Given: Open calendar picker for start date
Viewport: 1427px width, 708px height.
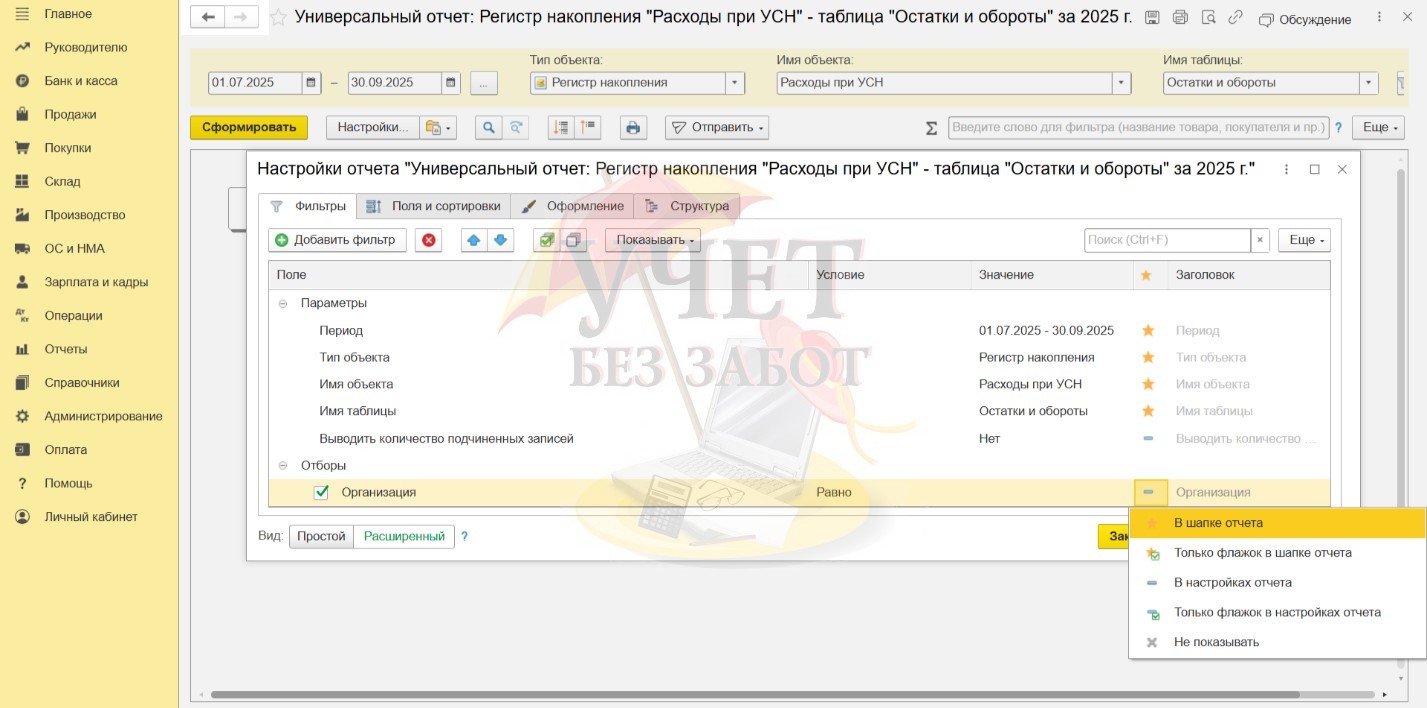Looking at the screenshot, I should (x=311, y=83).
